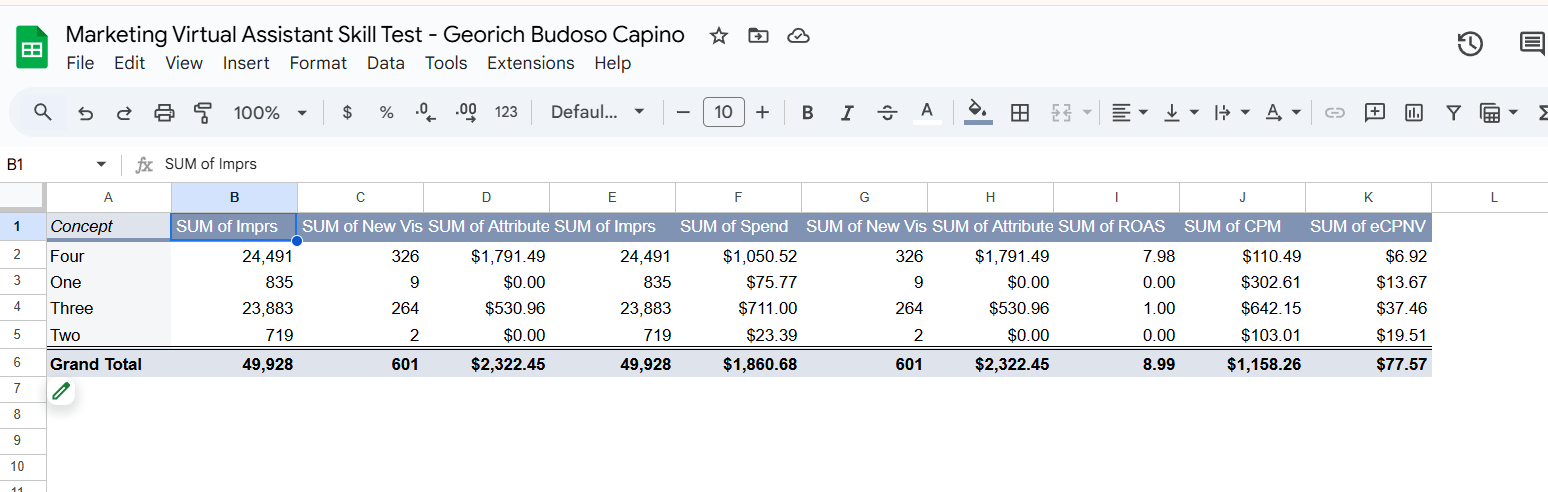Open the Format menu

[x=318, y=63]
